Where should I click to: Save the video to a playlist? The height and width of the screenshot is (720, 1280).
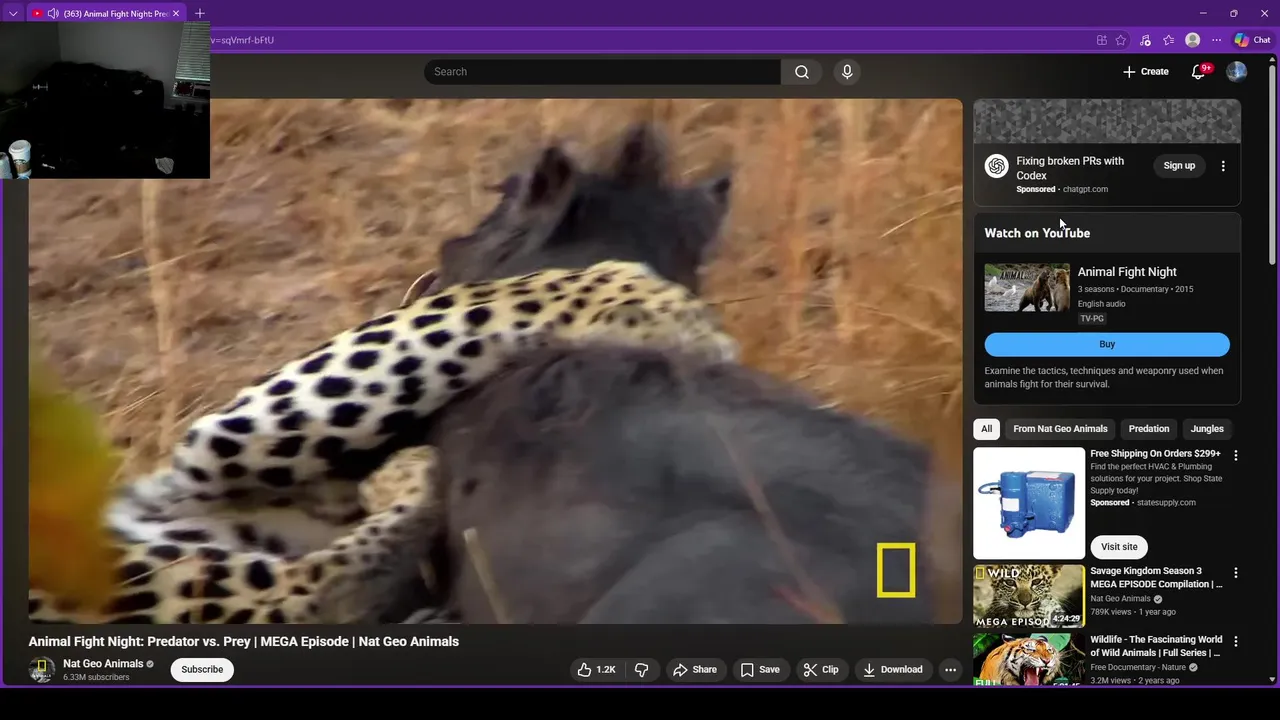(759, 670)
